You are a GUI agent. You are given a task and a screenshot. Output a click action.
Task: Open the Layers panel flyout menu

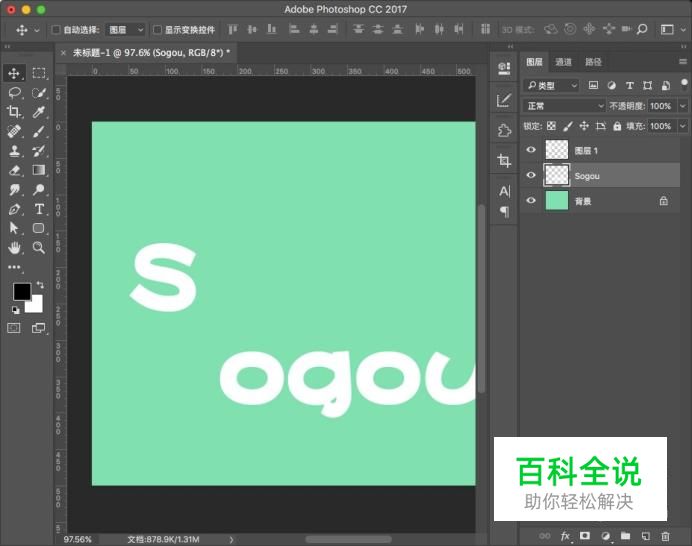tap(683, 62)
